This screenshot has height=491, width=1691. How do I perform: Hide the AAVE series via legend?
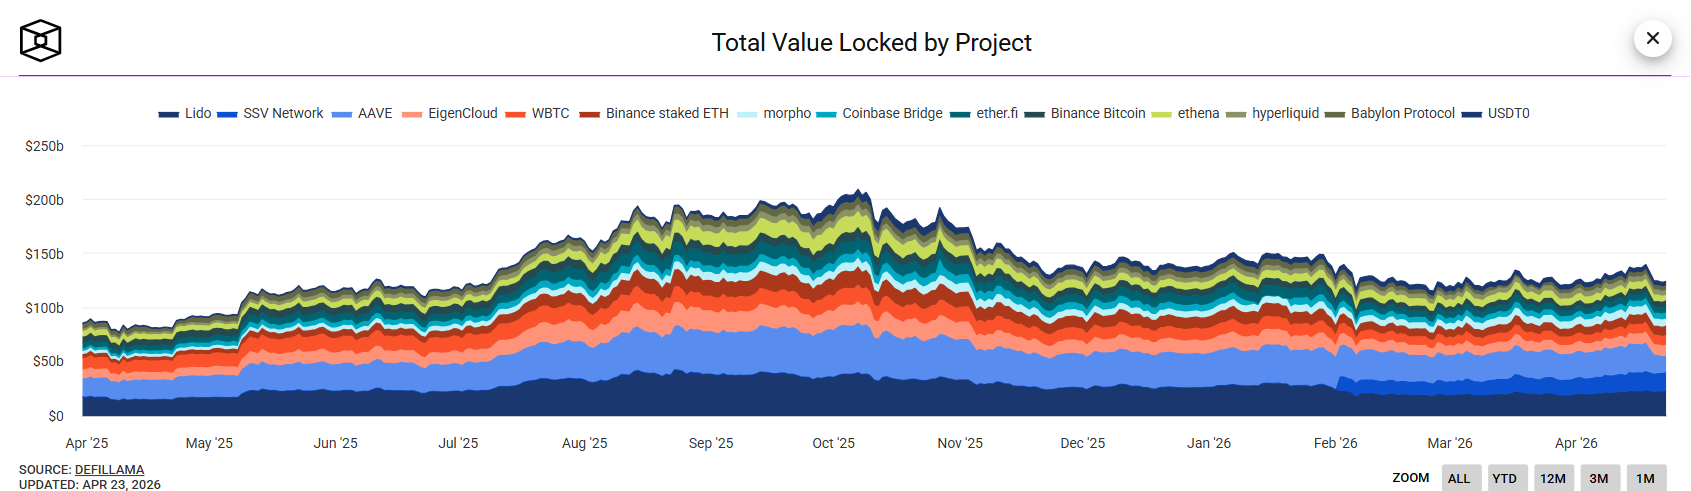pyautogui.click(x=362, y=113)
